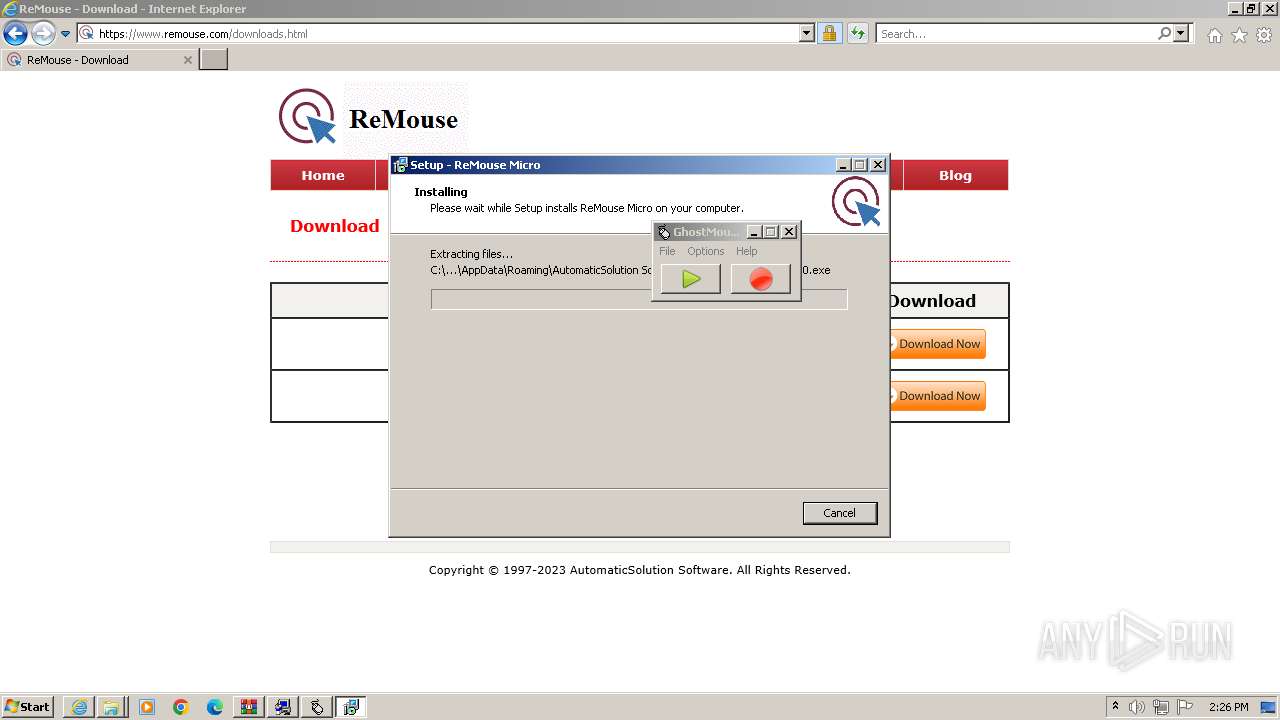Go back with the browser Back arrow
The width and height of the screenshot is (1280, 720).
point(15,34)
